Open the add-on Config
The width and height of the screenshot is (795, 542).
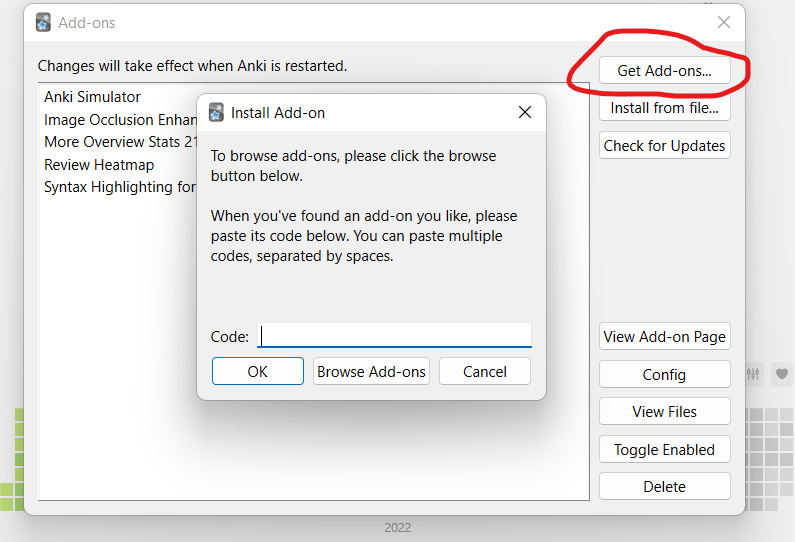tap(664, 374)
